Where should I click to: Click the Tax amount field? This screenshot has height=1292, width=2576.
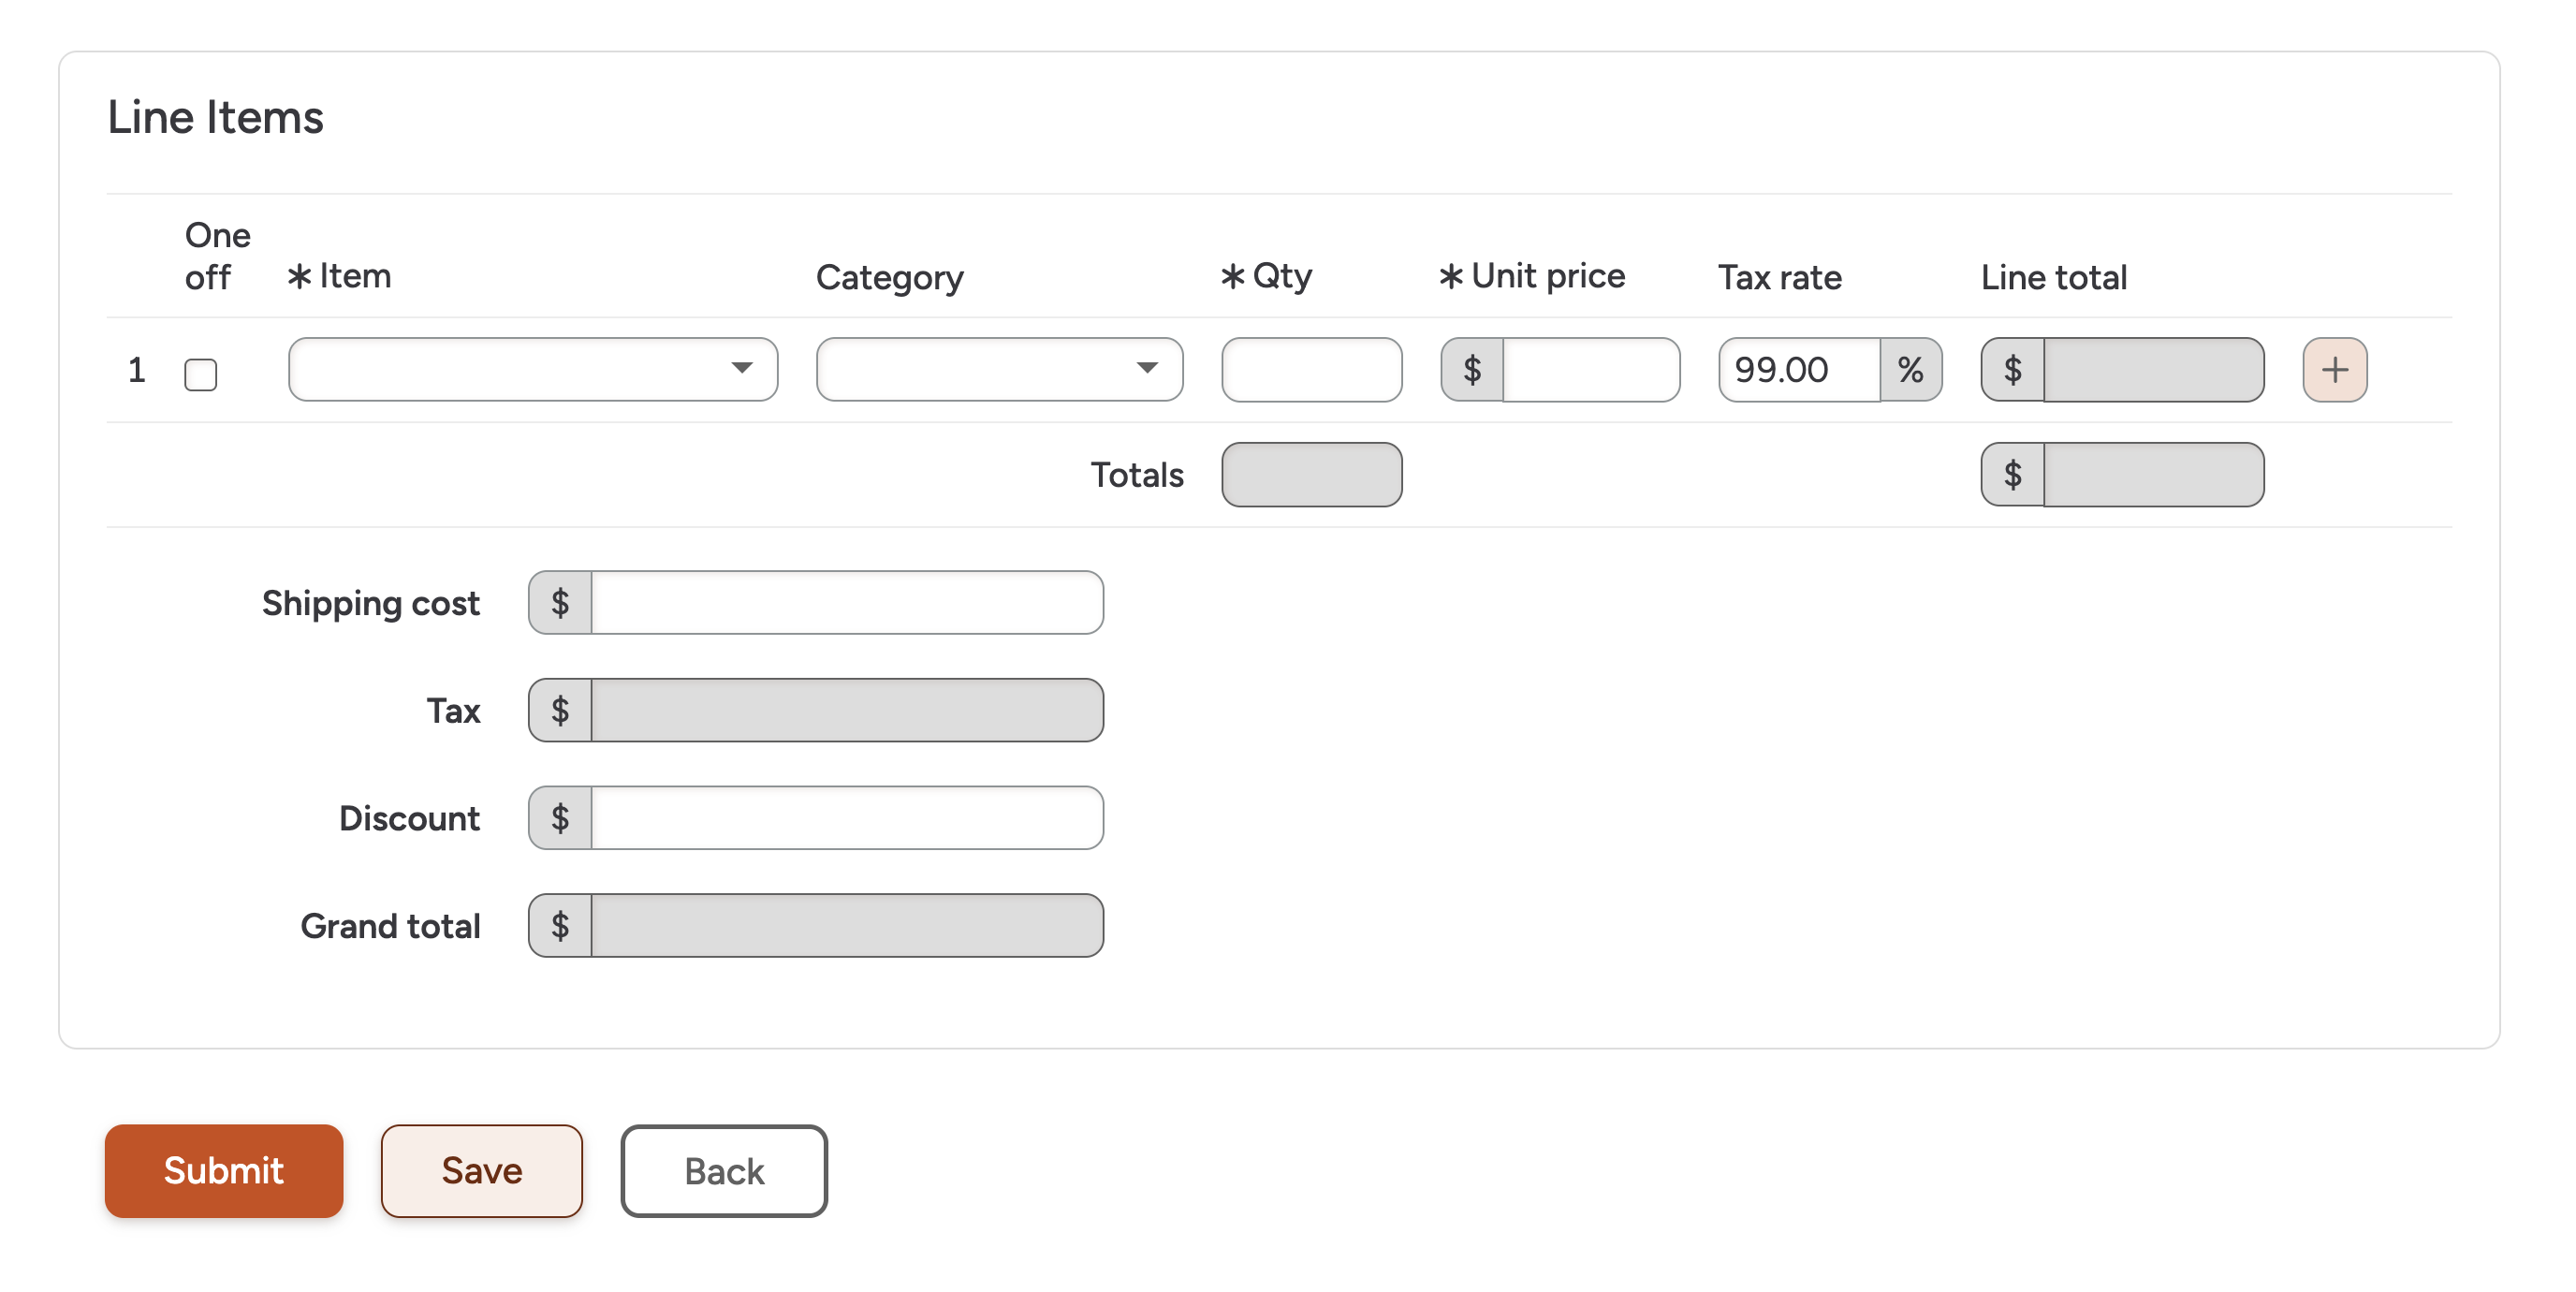tap(846, 710)
